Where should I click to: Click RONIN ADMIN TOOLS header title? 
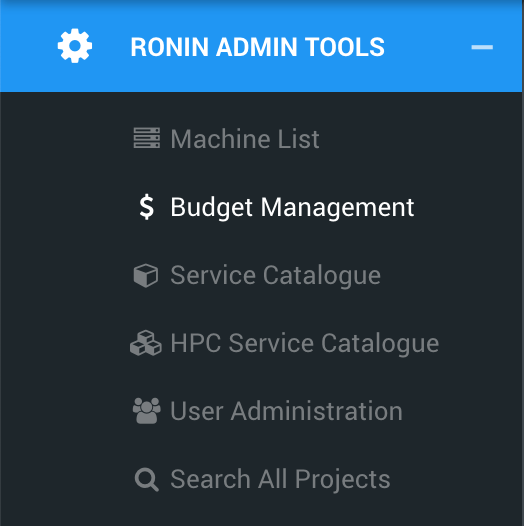coord(258,47)
